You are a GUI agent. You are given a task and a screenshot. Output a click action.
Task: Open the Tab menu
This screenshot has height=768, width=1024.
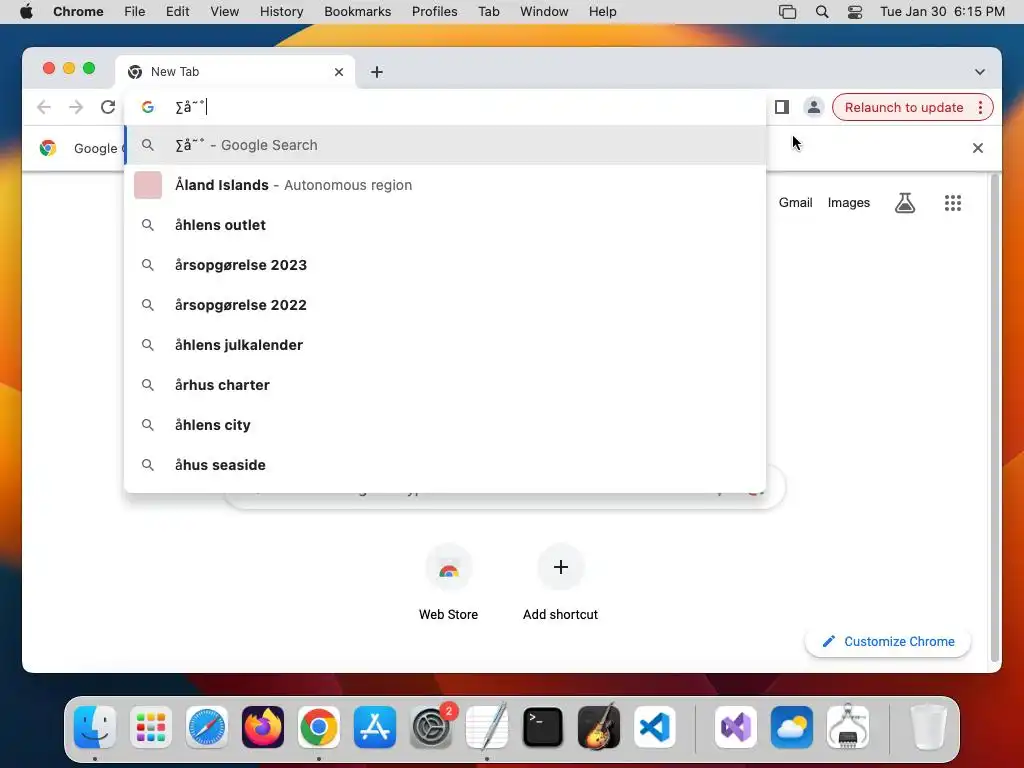pyautogui.click(x=488, y=12)
